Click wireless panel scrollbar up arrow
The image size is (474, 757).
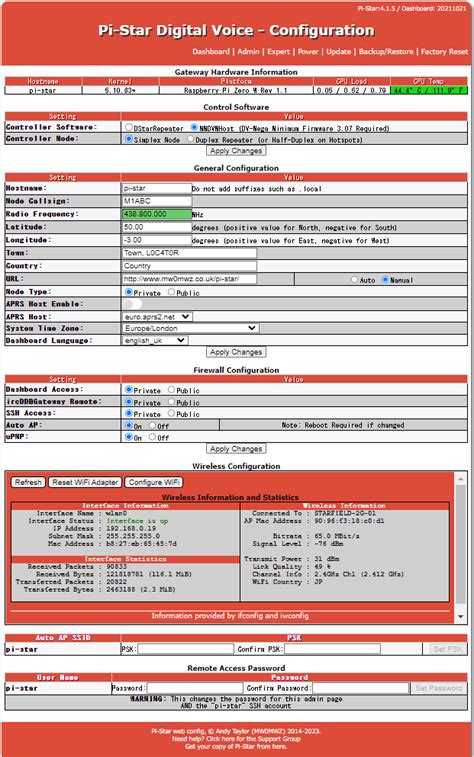(x=460, y=479)
